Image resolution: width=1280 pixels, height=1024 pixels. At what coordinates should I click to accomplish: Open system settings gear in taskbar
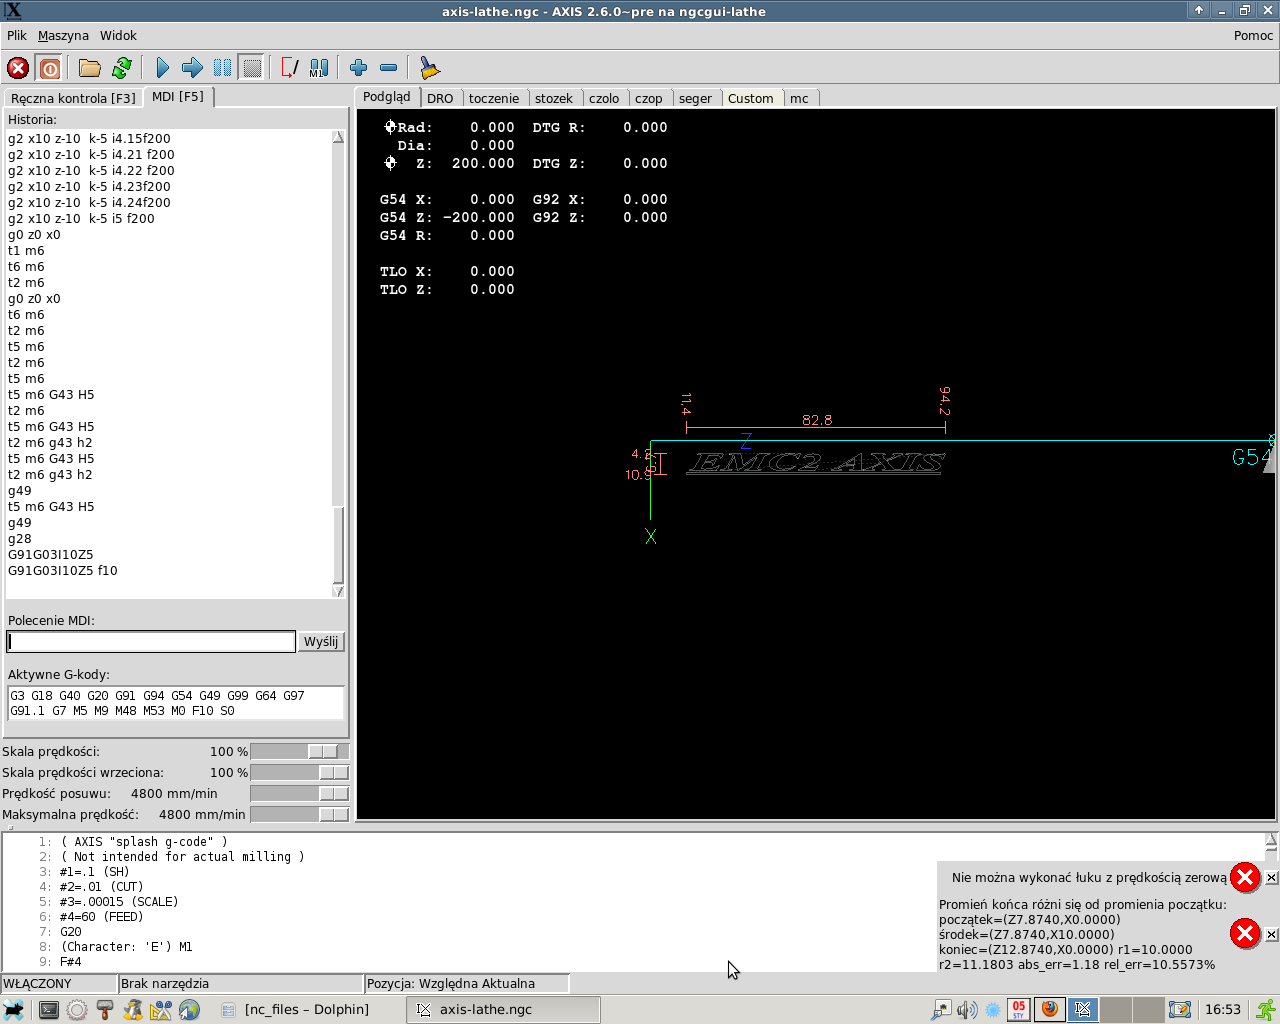(x=77, y=1010)
